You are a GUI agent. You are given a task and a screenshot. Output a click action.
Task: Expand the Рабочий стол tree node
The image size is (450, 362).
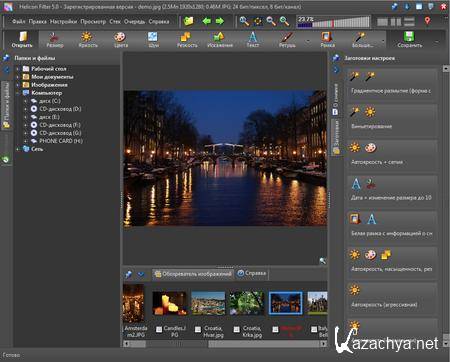(x=18, y=69)
